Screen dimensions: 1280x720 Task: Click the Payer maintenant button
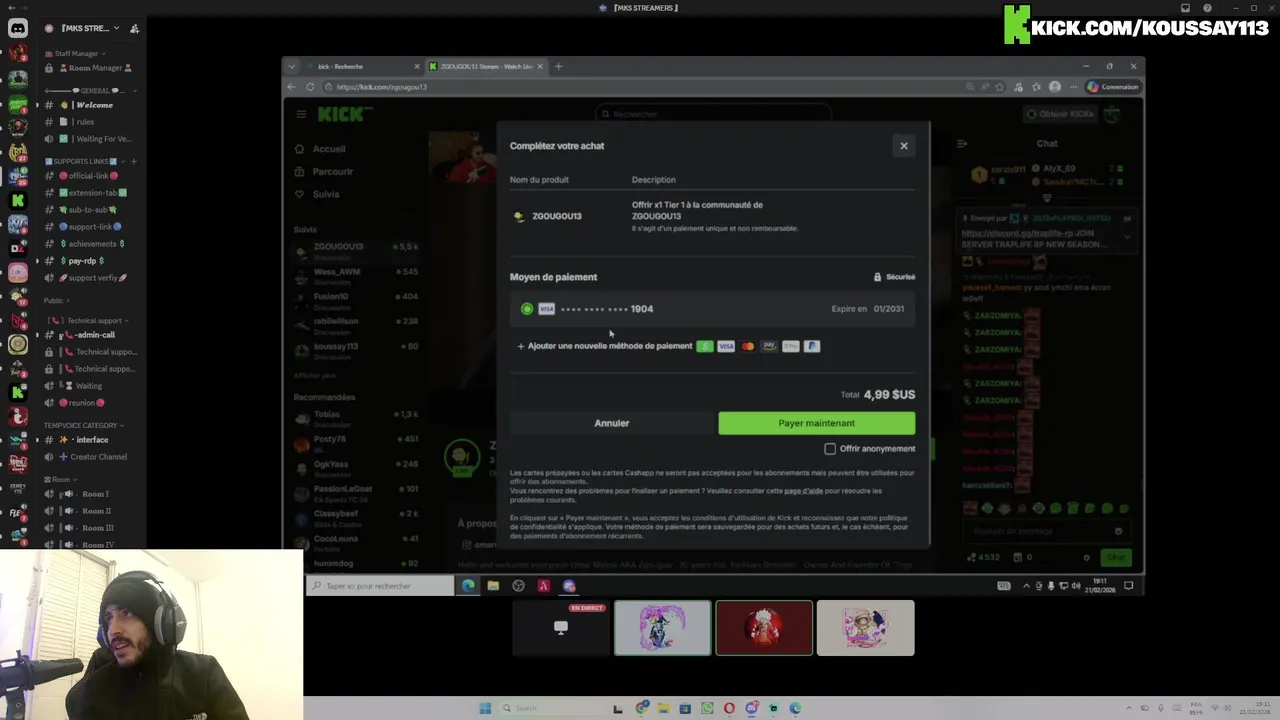(x=816, y=423)
